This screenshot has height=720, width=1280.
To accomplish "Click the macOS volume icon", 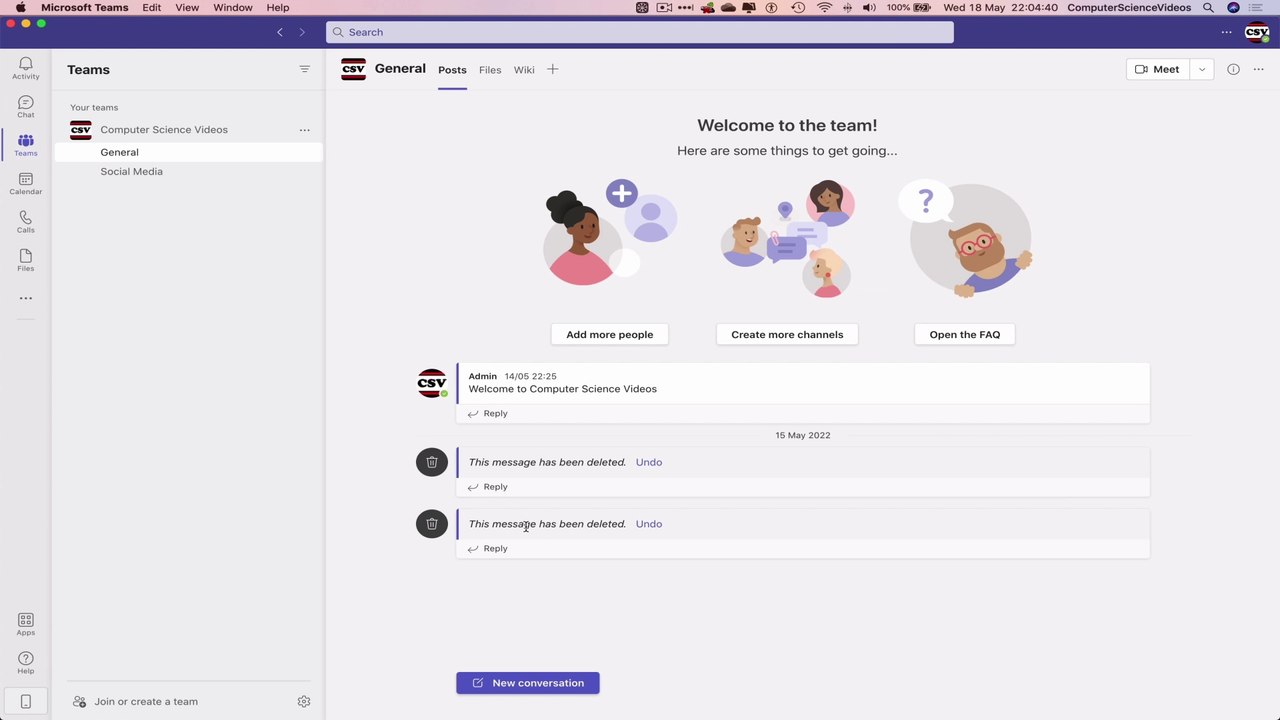I will point(869,8).
